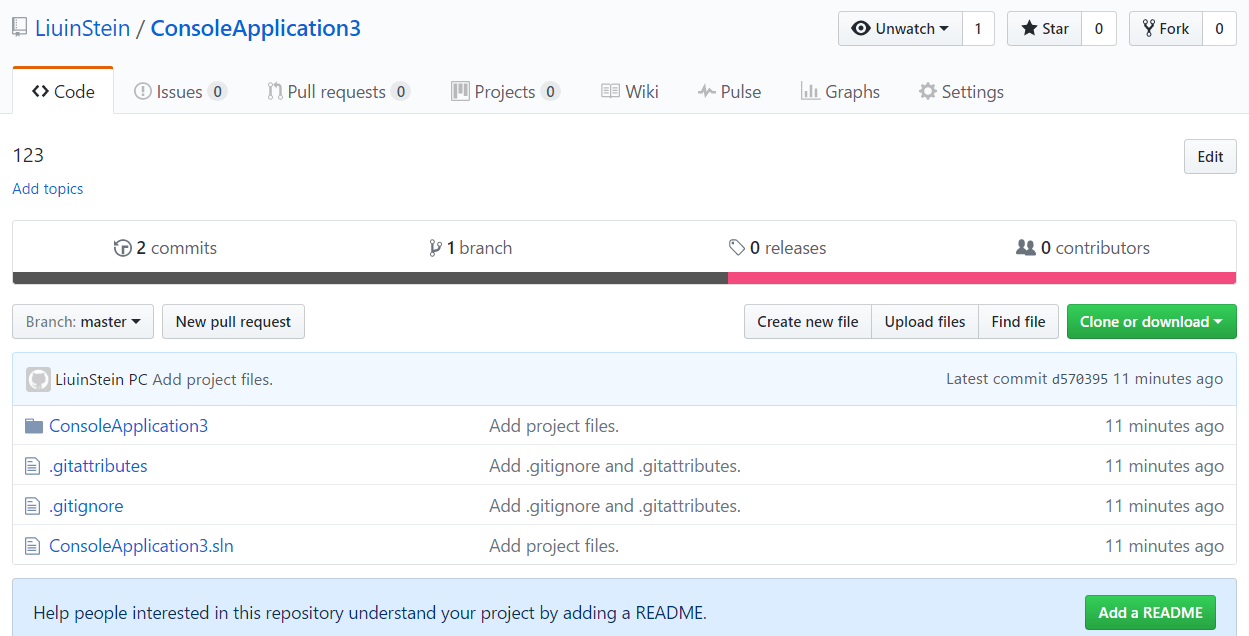The image size is (1249, 636).
Task: Switch to the Pull requests tab
Action: [x=337, y=92]
